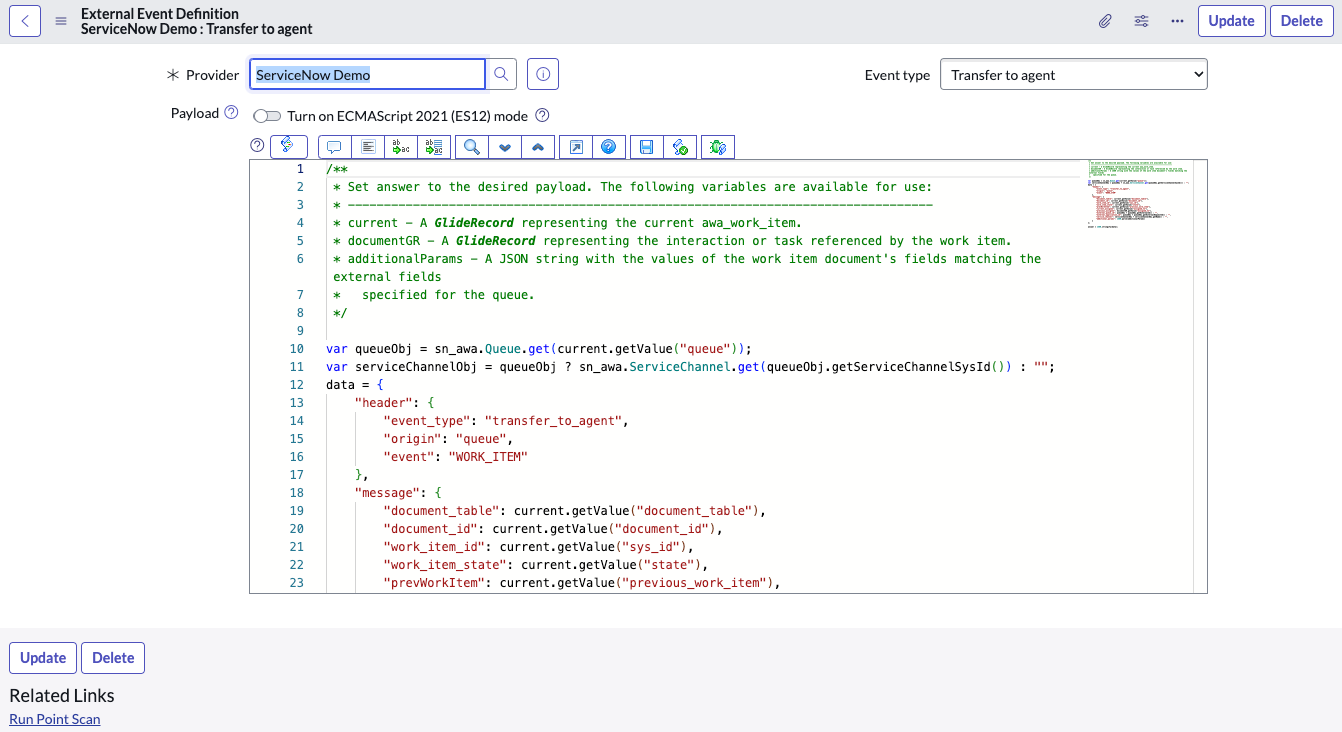Click line number 12 in gutter
Viewport: 1342px width, 732px height.
297,385
